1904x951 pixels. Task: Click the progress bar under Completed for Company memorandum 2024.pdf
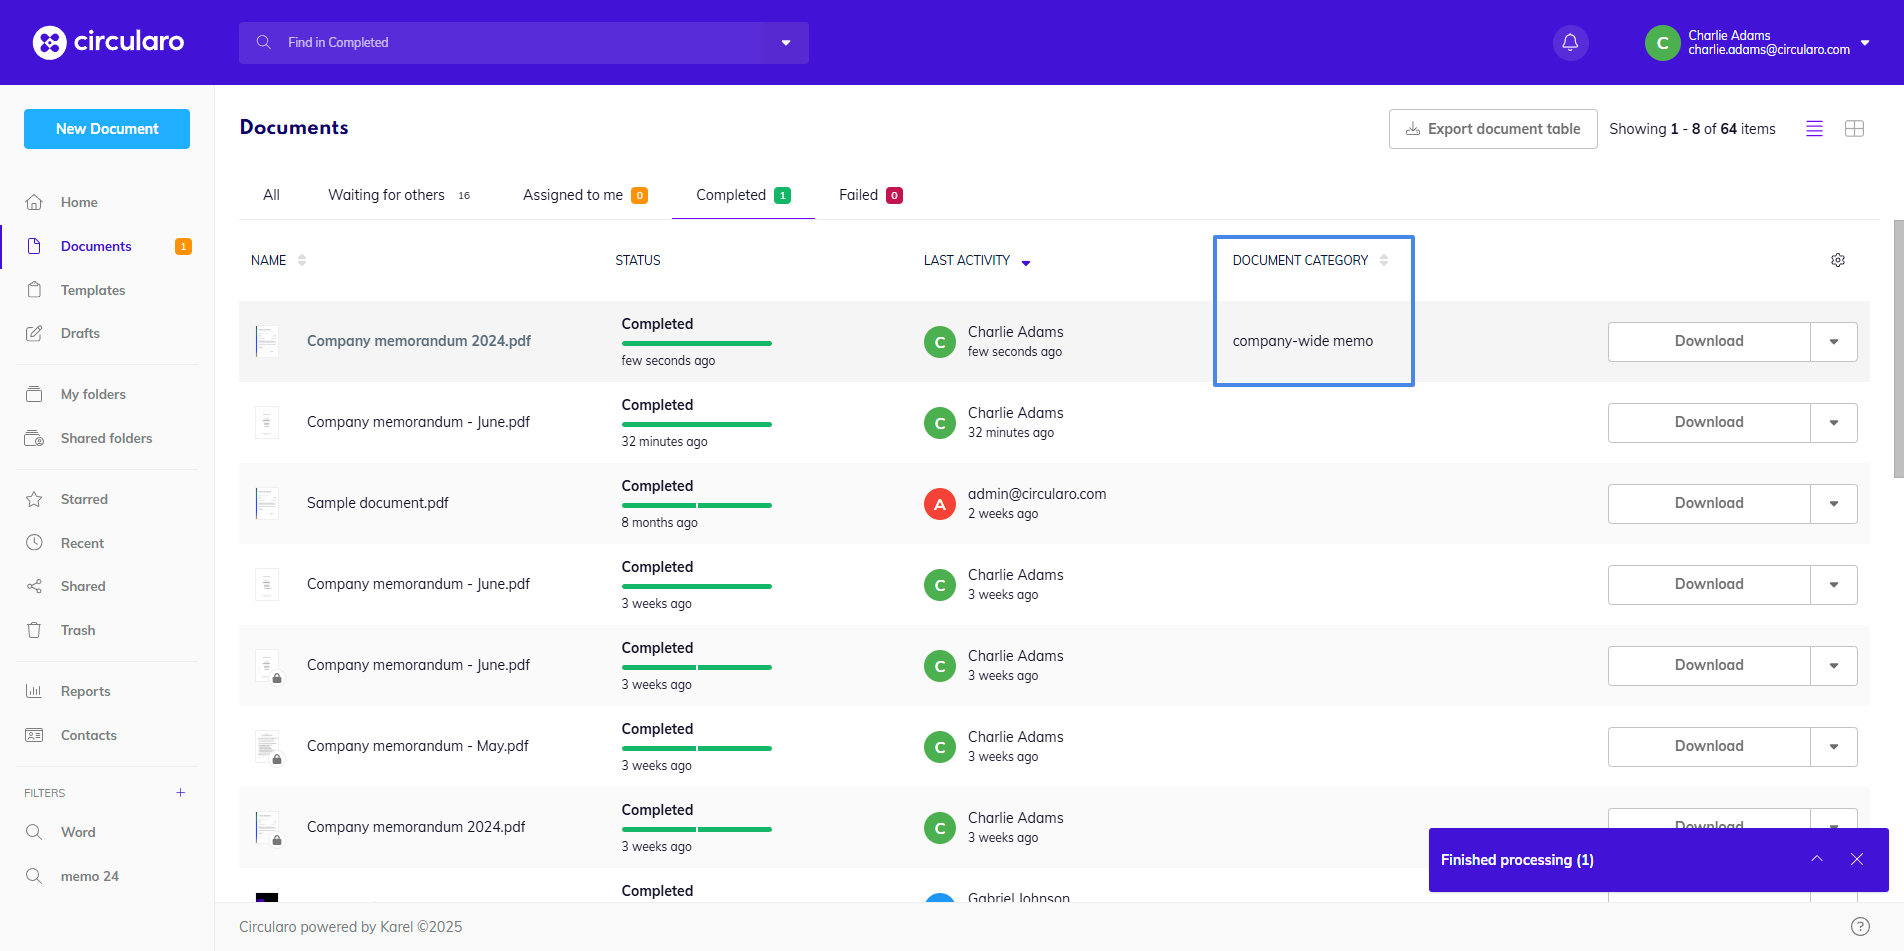pyautogui.click(x=696, y=344)
